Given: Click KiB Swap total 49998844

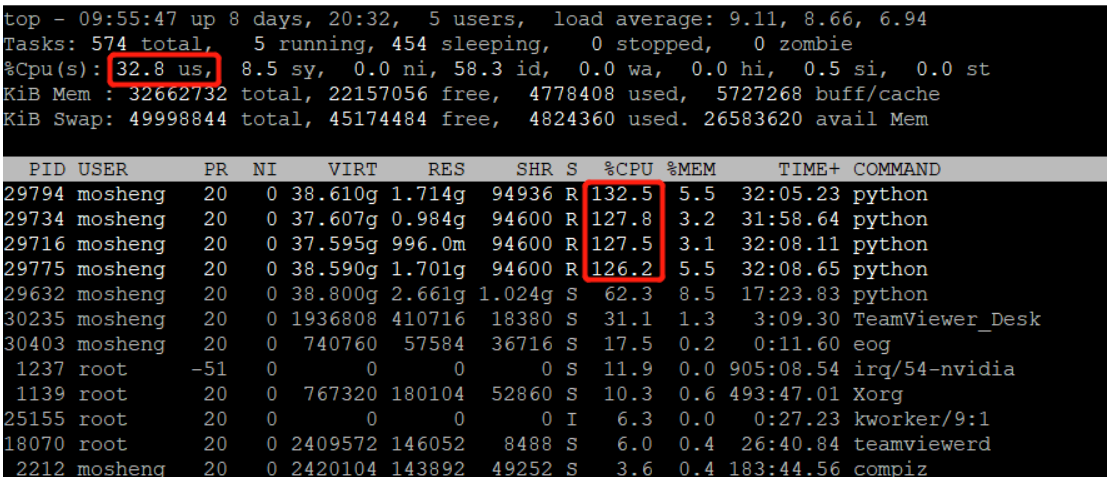Looking at the screenshot, I should [x=179, y=119].
